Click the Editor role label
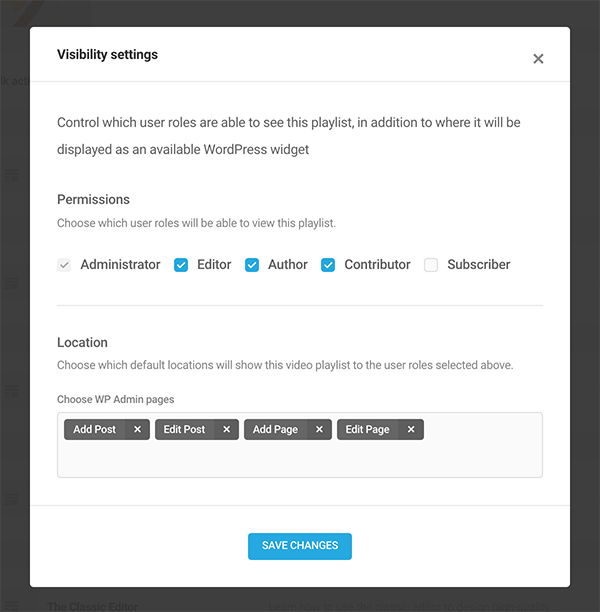Image resolution: width=600 pixels, height=612 pixels. tap(214, 265)
